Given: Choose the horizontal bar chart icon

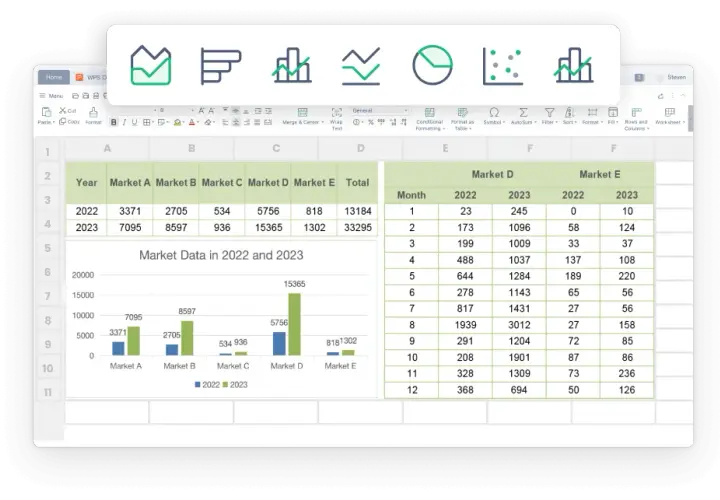Looking at the screenshot, I should click(221, 67).
